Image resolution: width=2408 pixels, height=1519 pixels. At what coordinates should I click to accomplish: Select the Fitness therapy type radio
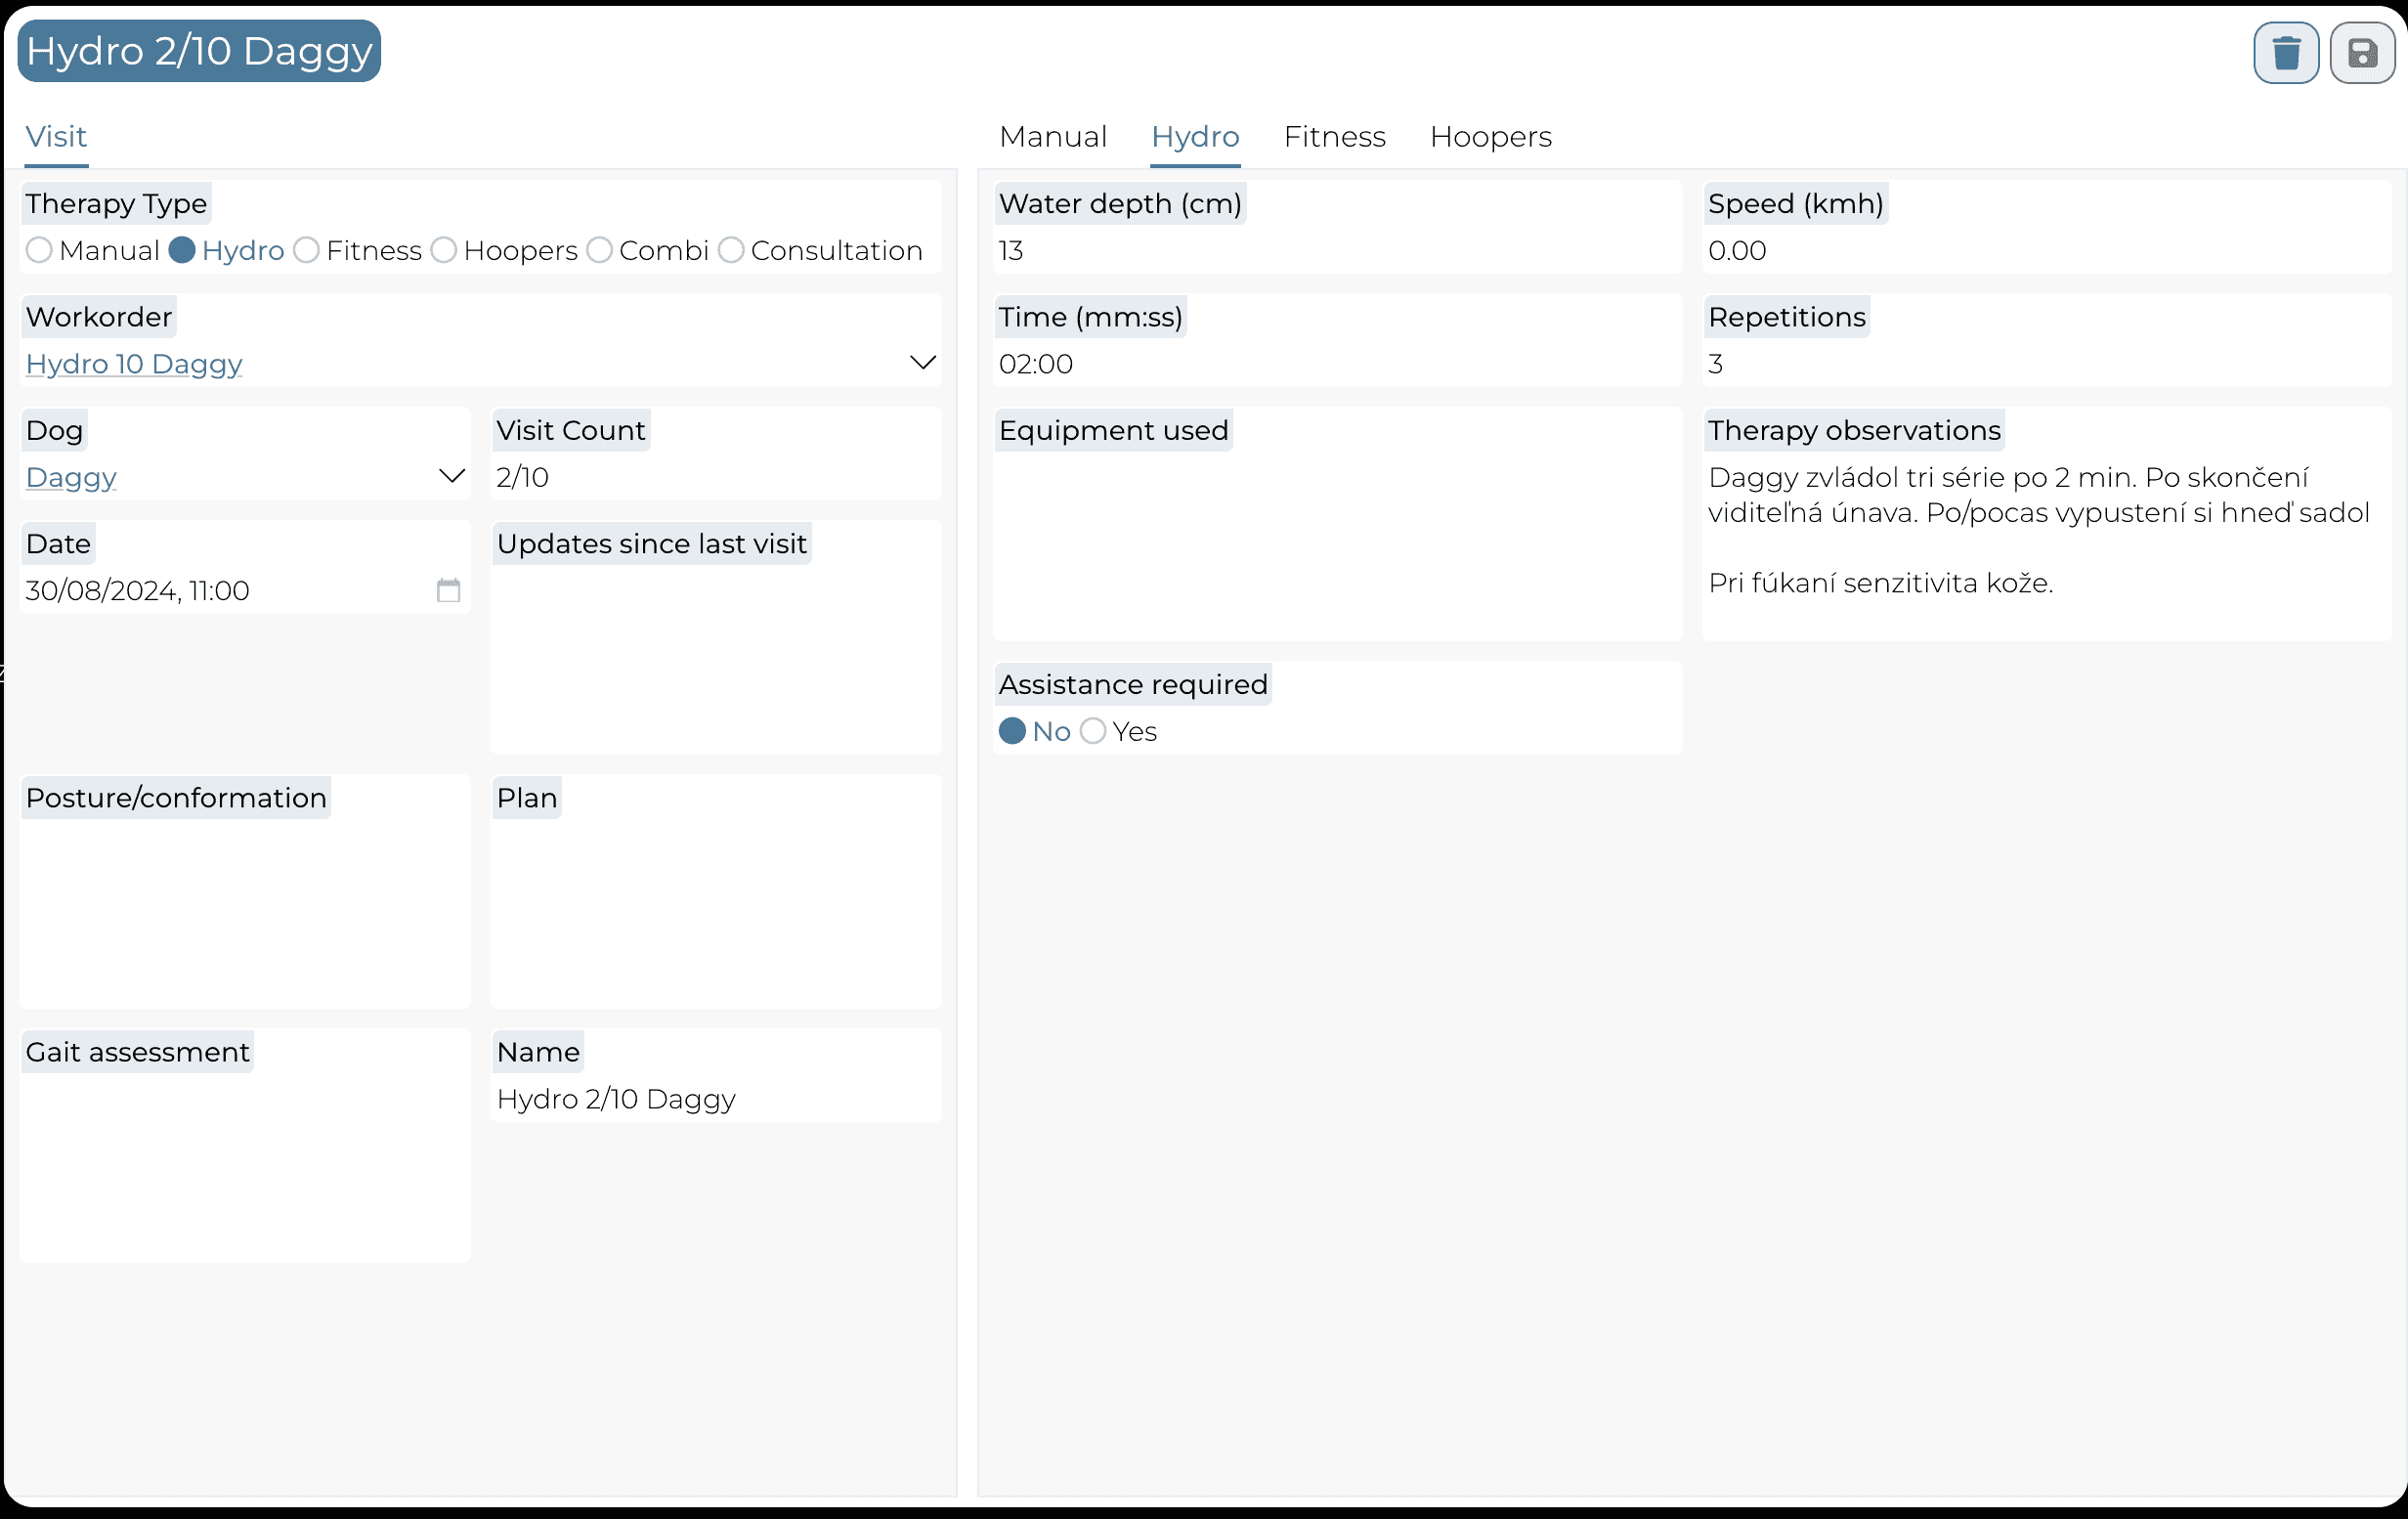(306, 250)
